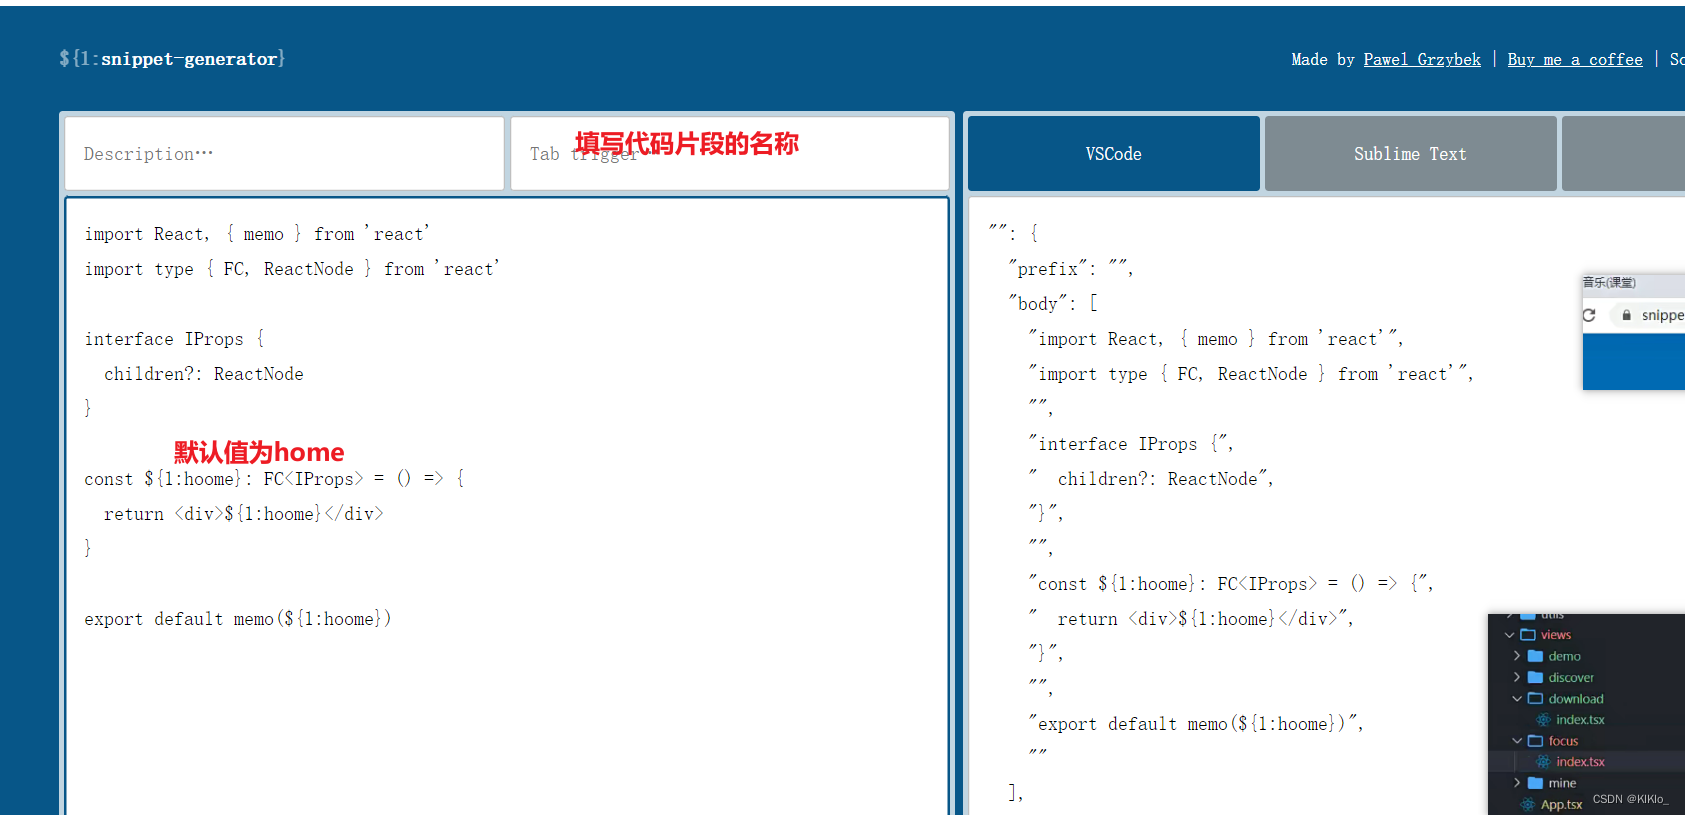Open the Pawel Grzybek author link
The width and height of the screenshot is (1685, 815).
click(x=1422, y=60)
